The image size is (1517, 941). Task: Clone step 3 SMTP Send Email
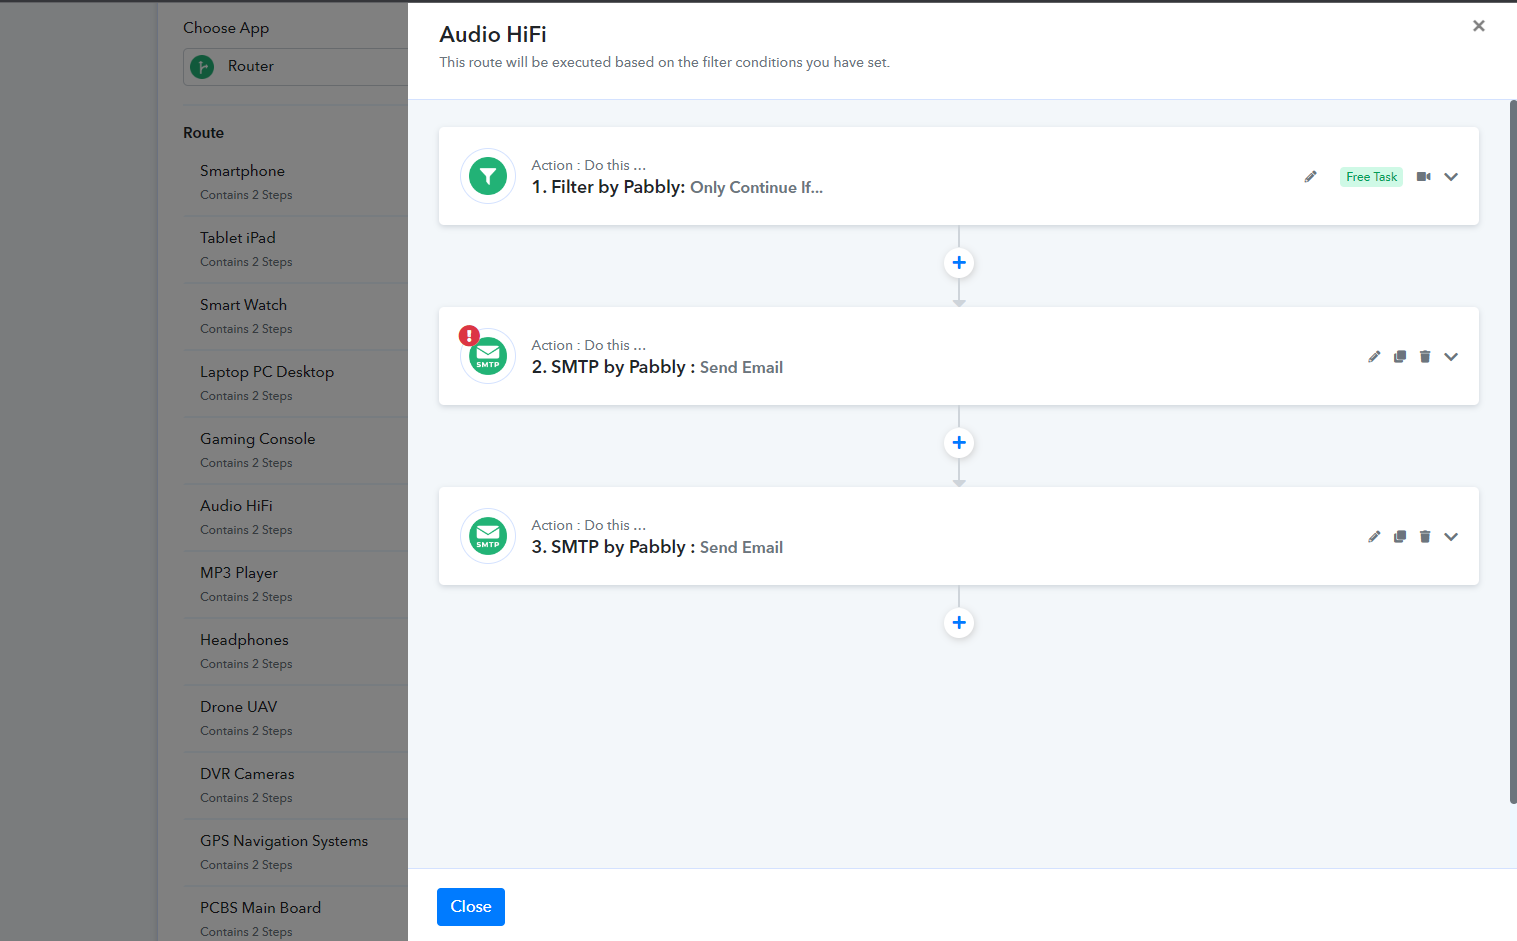[x=1400, y=537]
